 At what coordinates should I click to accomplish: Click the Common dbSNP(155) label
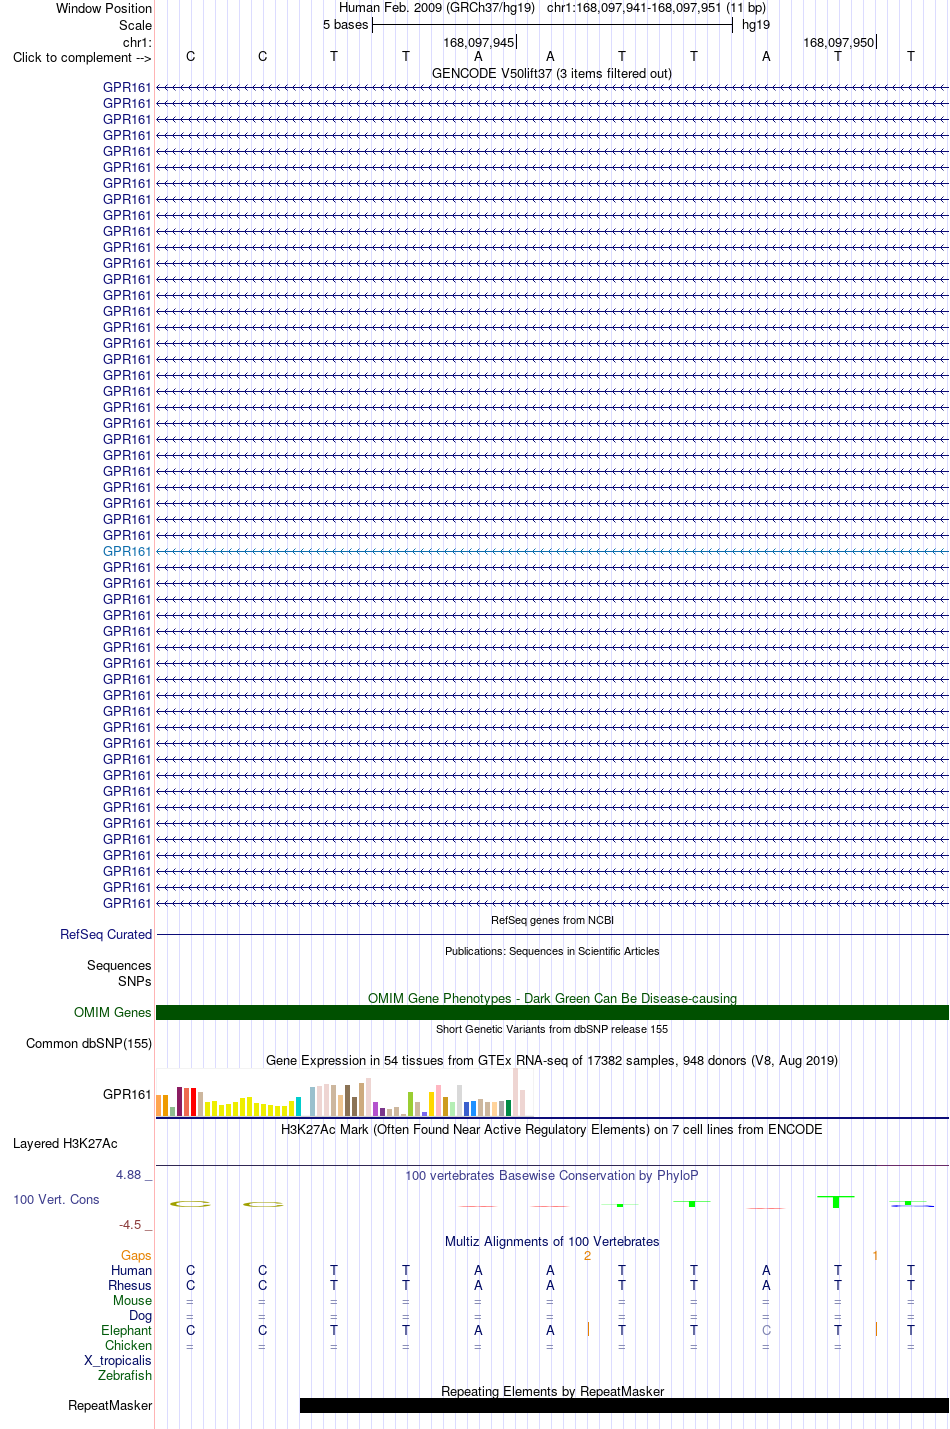pos(89,1043)
